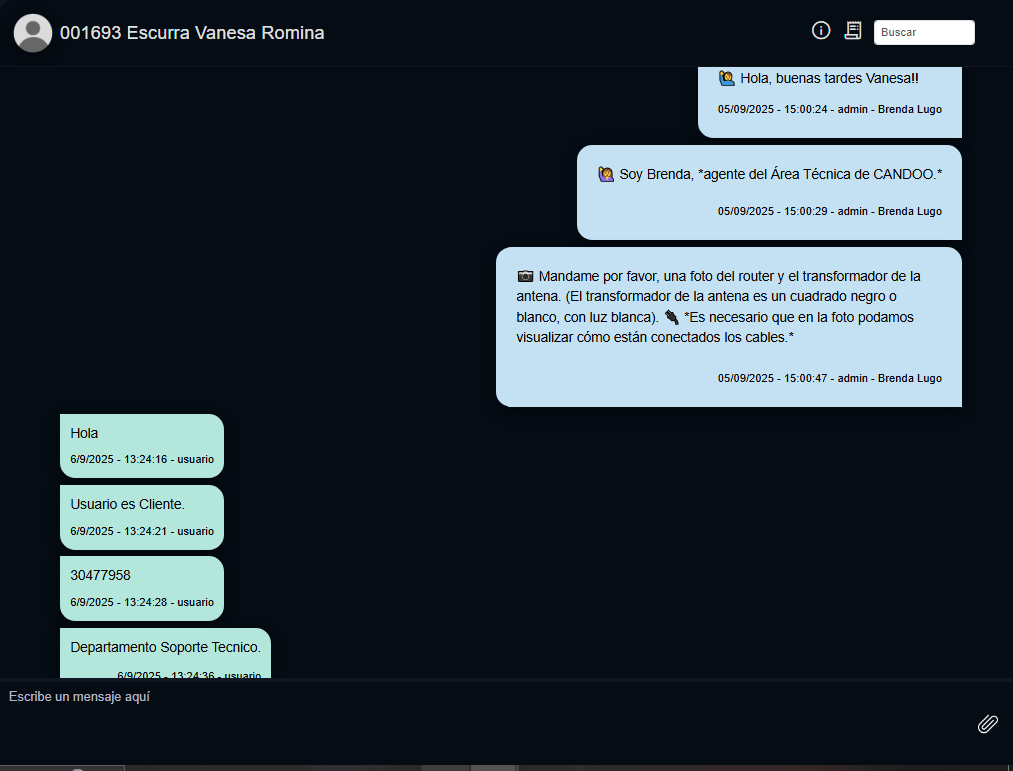The image size is (1013, 771).
Task: Click the paperclip attach file icon
Action: coord(987,724)
